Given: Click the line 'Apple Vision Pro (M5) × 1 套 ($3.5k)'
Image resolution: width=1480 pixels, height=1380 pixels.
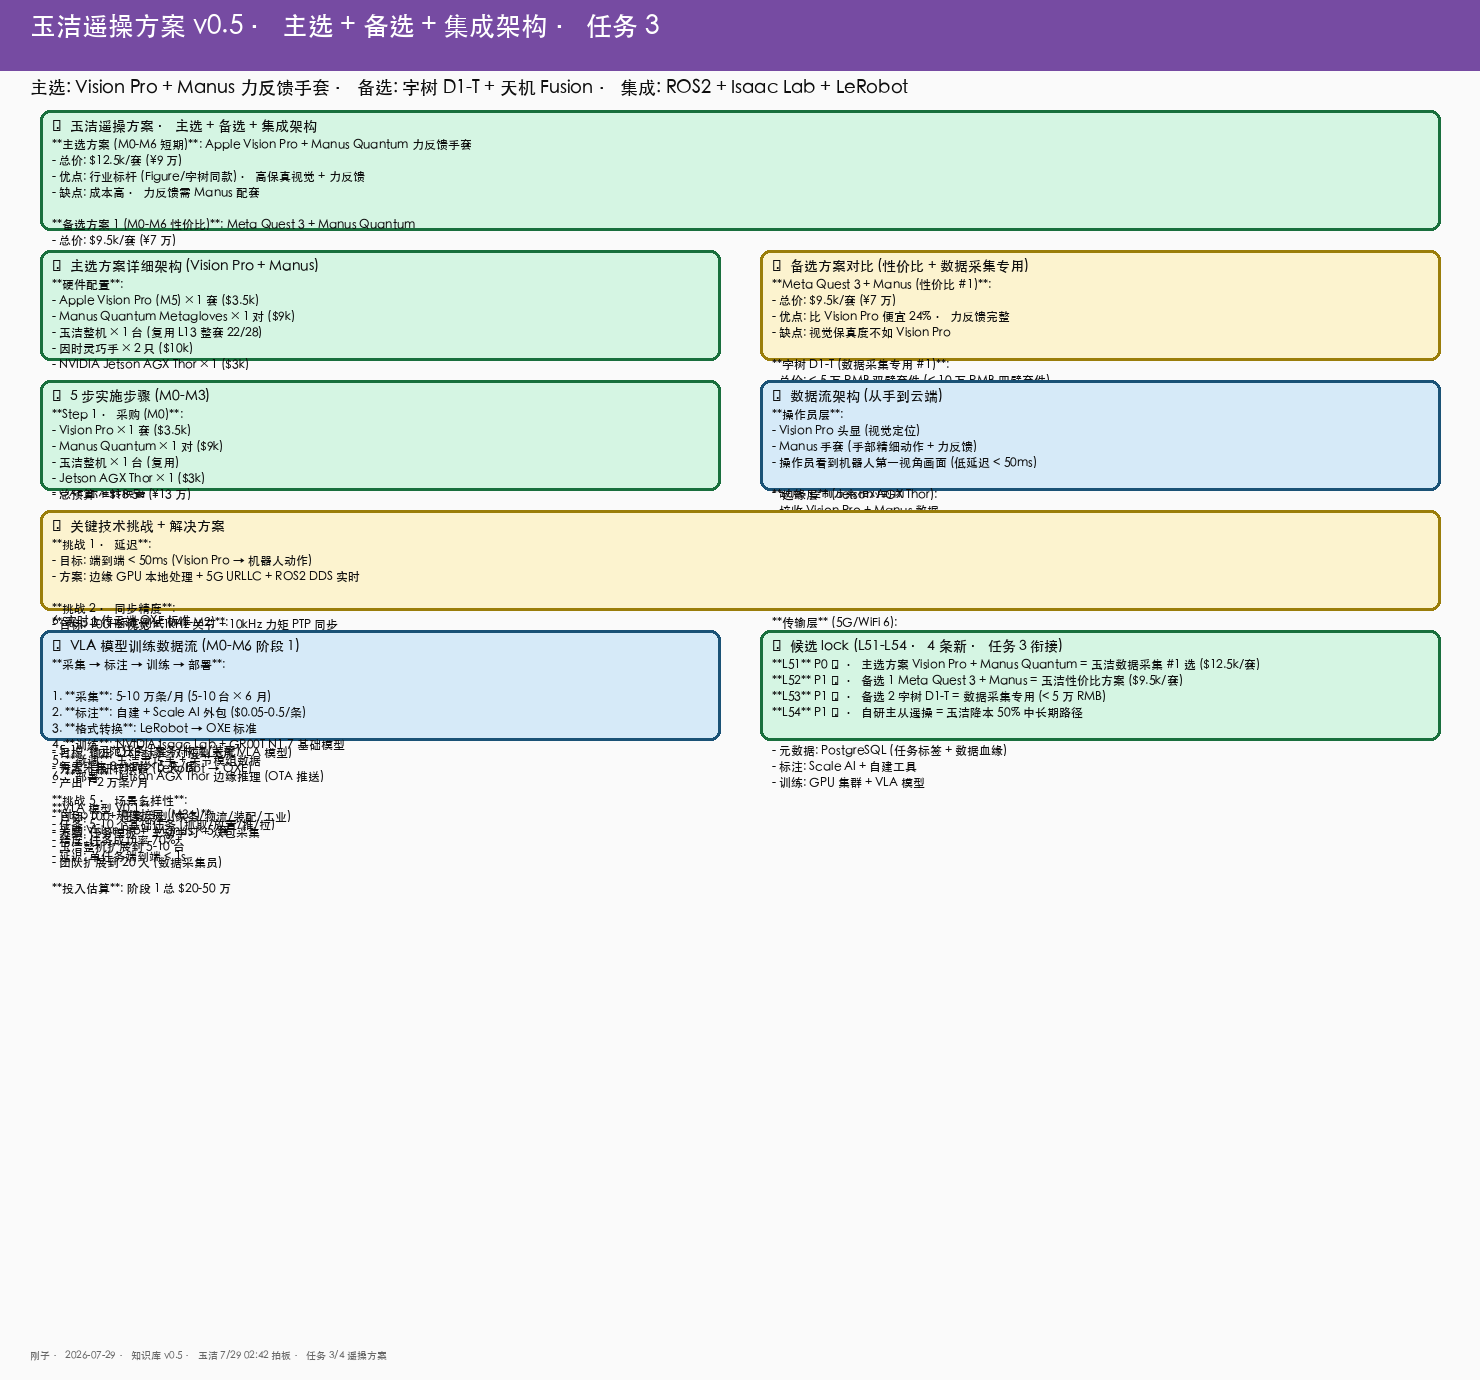Looking at the screenshot, I should tap(155, 300).
